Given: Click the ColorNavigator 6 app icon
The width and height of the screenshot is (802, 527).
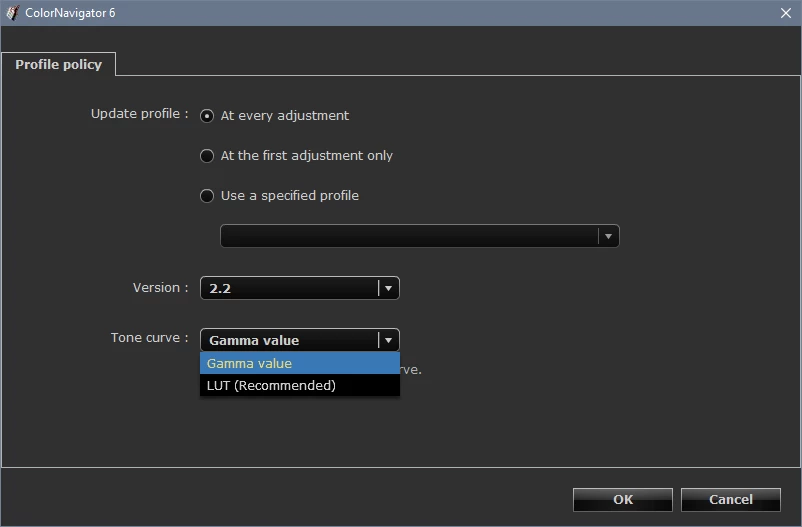Looking at the screenshot, I should tap(12, 13).
